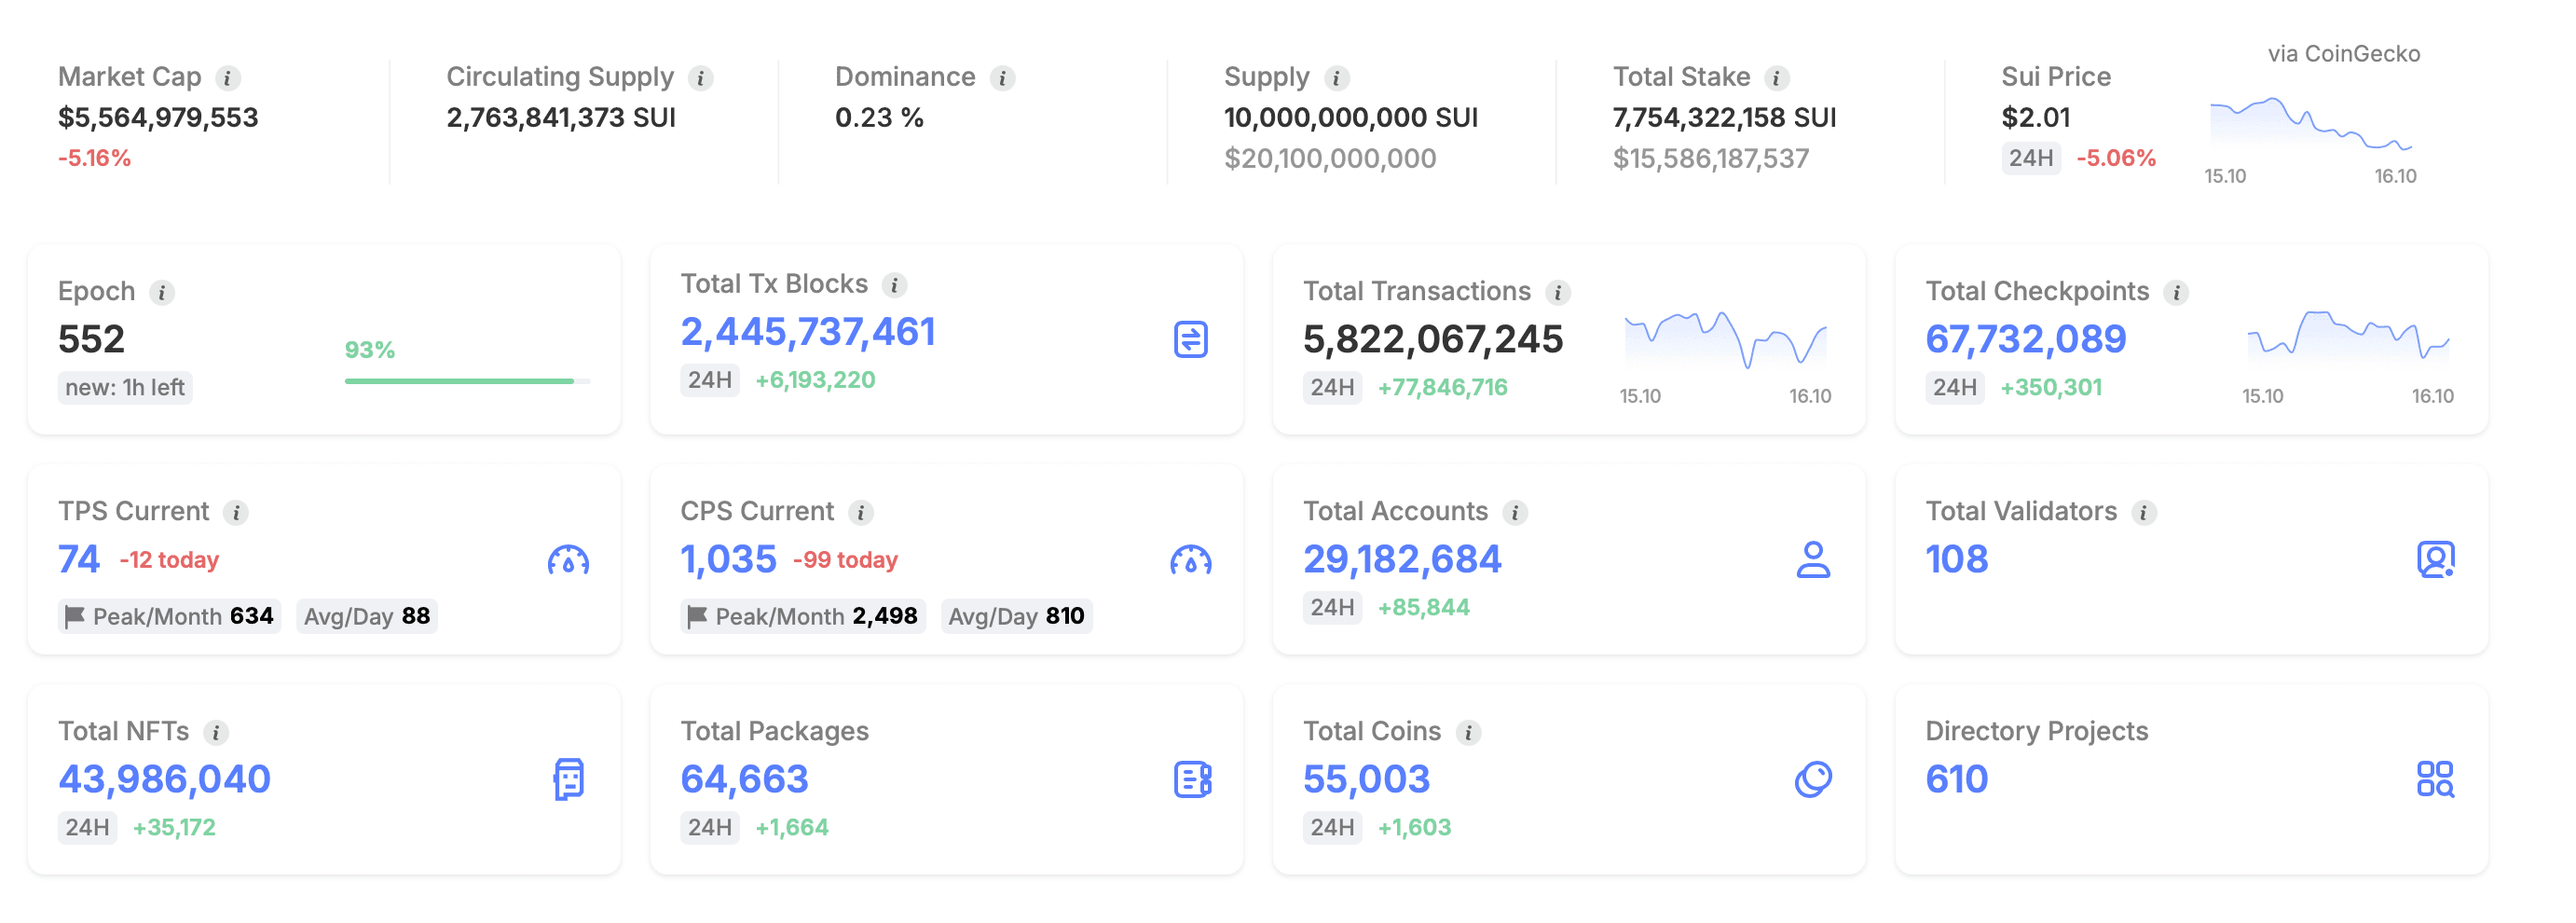Click the Directory Projects grid icon
2576x923 pixels.
pyautogui.click(x=2435, y=779)
